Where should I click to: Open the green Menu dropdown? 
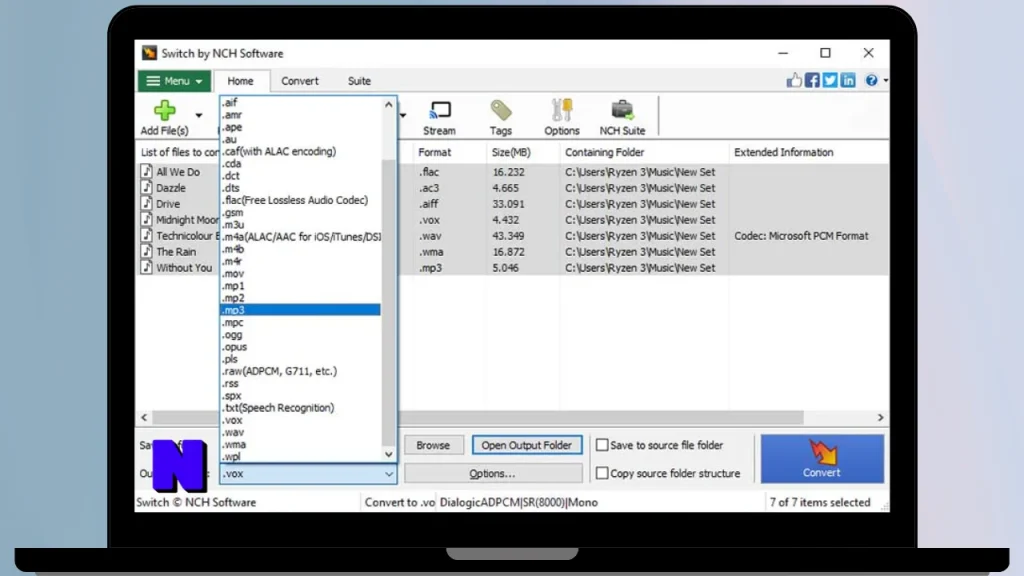tap(174, 81)
